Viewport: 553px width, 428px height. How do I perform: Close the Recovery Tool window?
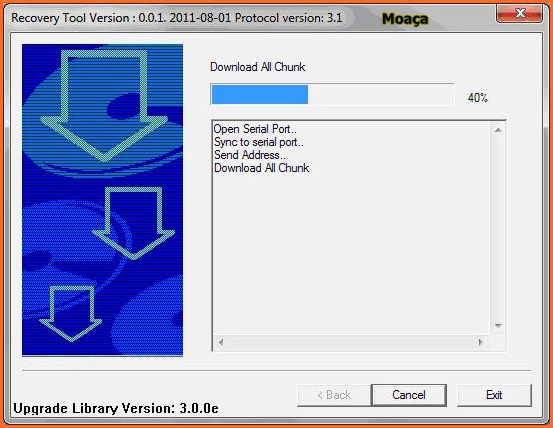[519, 14]
